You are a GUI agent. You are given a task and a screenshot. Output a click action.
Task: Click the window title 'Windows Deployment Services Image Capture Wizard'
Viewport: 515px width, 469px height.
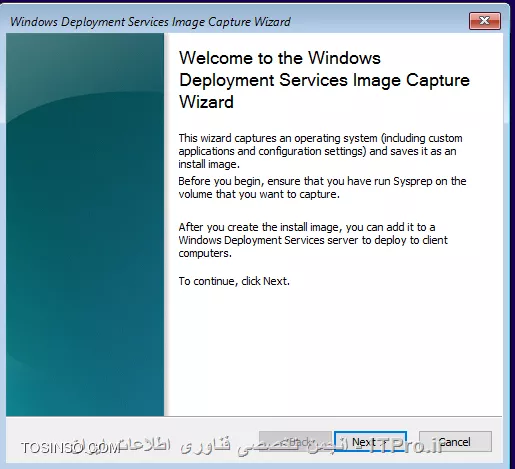click(150, 22)
